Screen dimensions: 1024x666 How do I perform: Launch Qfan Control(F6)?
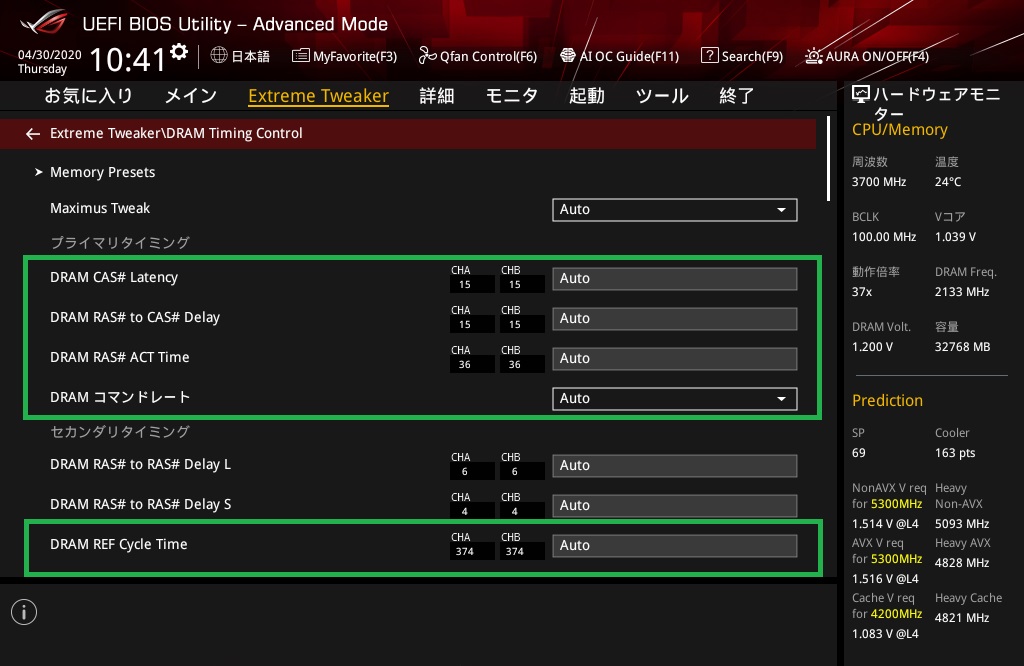coord(488,56)
